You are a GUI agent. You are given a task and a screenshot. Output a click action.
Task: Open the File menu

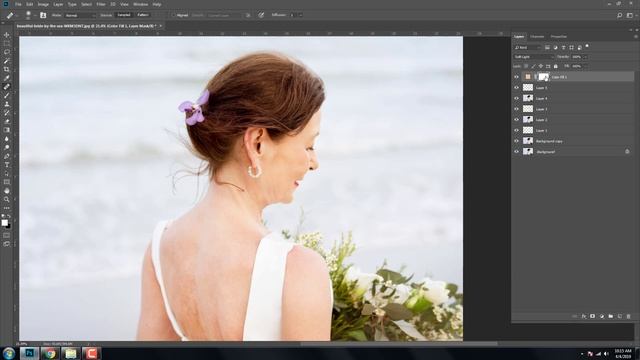tap(18, 4)
